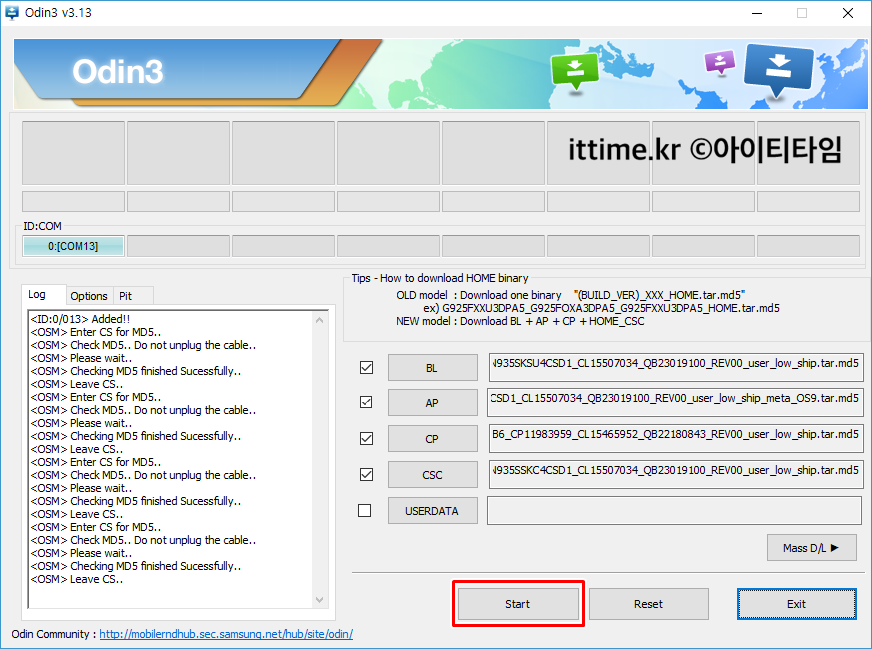Click the log scrollbar up arrow

319,320
